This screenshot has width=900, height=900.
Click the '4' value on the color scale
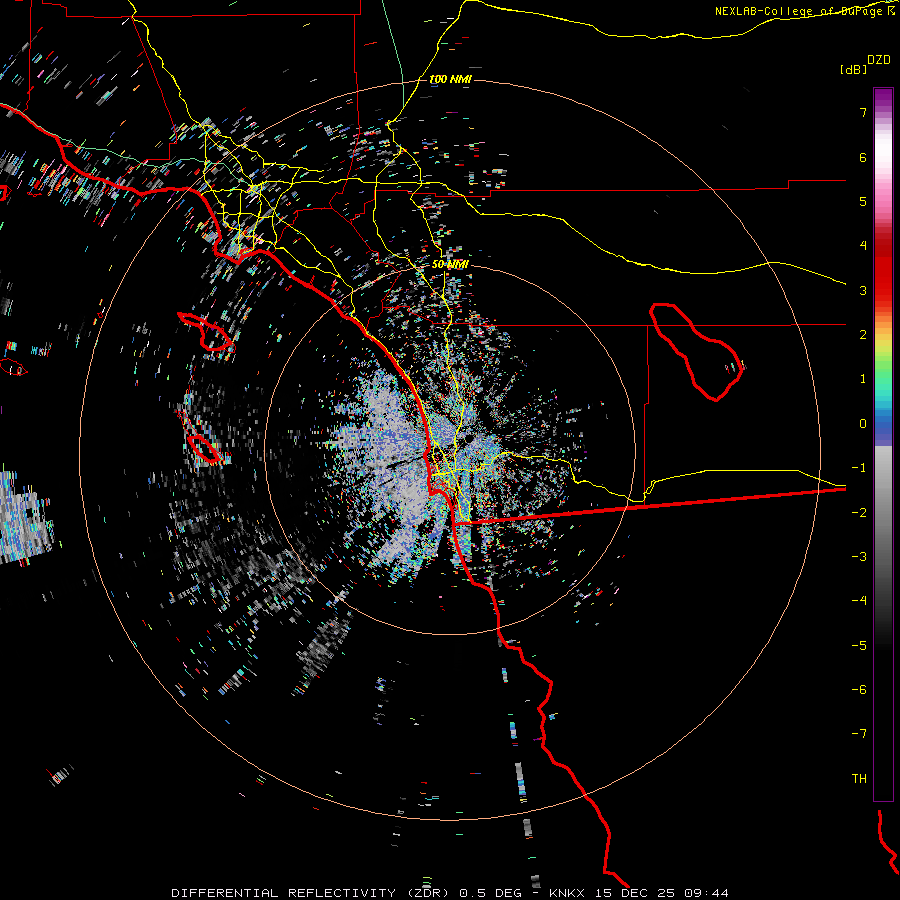pyautogui.click(x=863, y=246)
